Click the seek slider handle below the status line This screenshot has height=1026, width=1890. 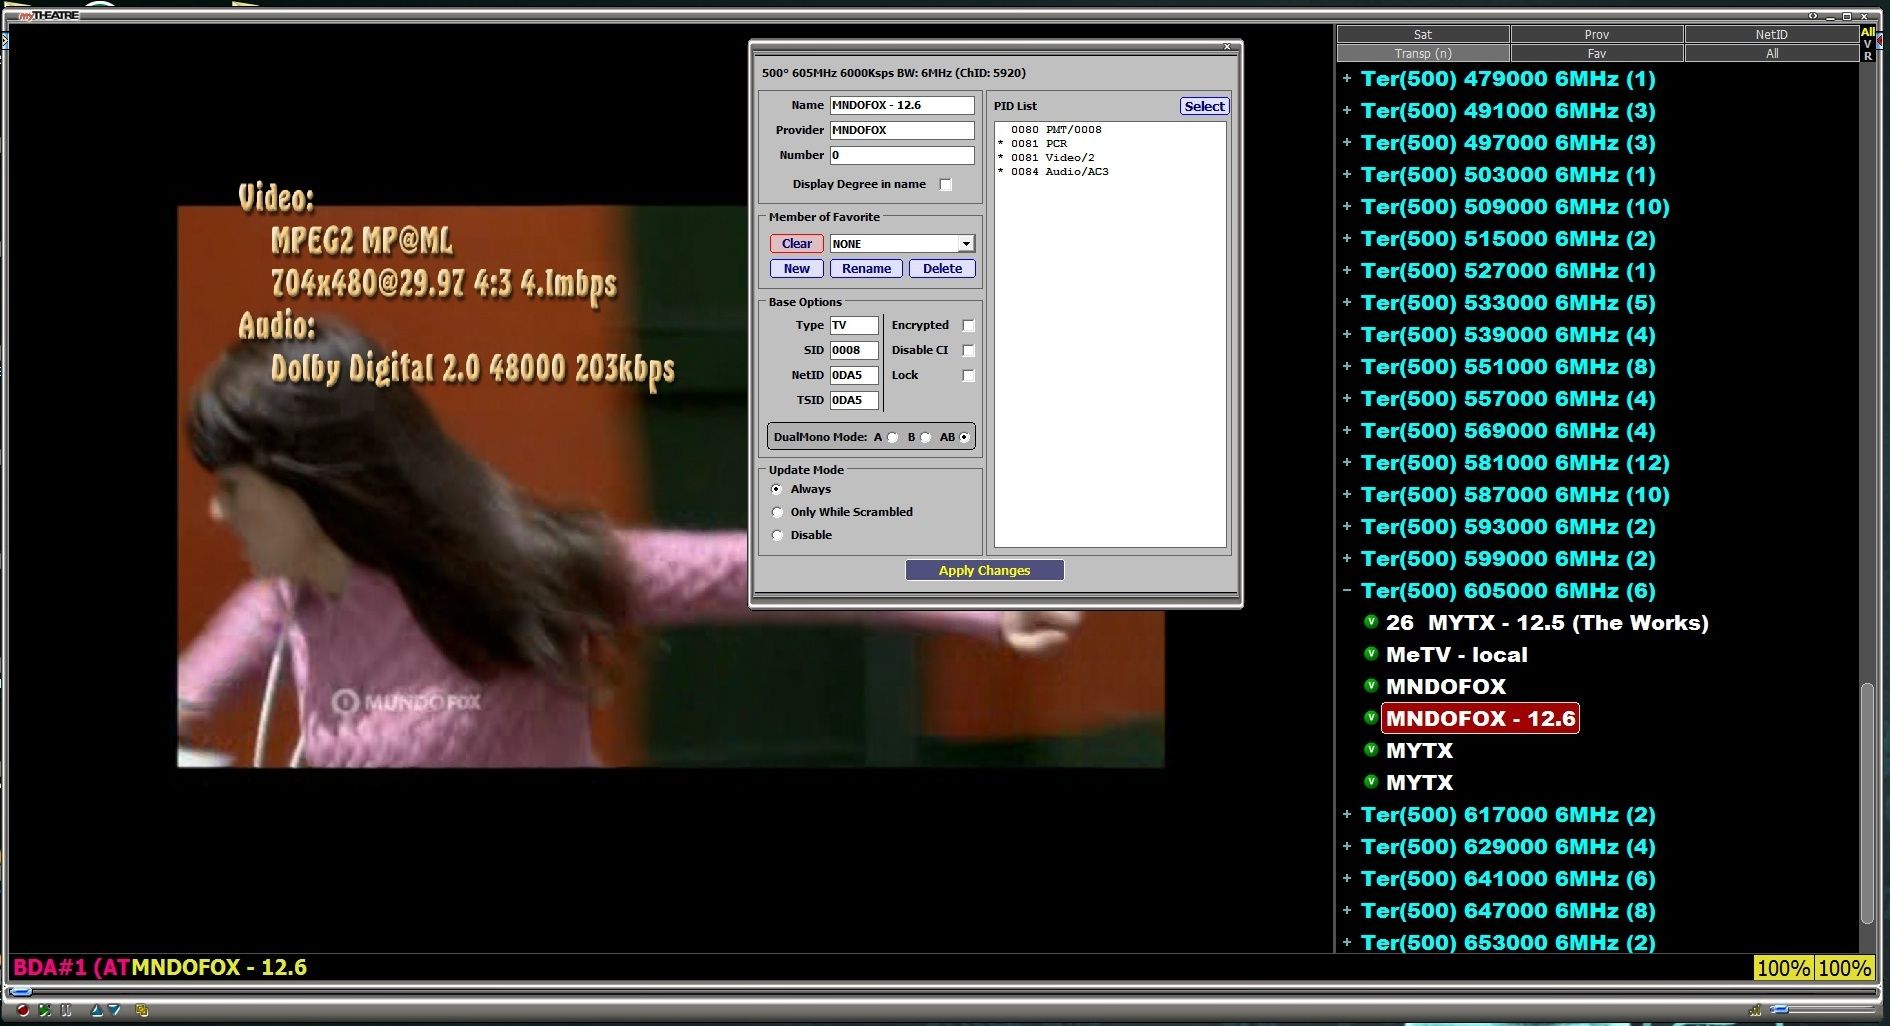21,992
